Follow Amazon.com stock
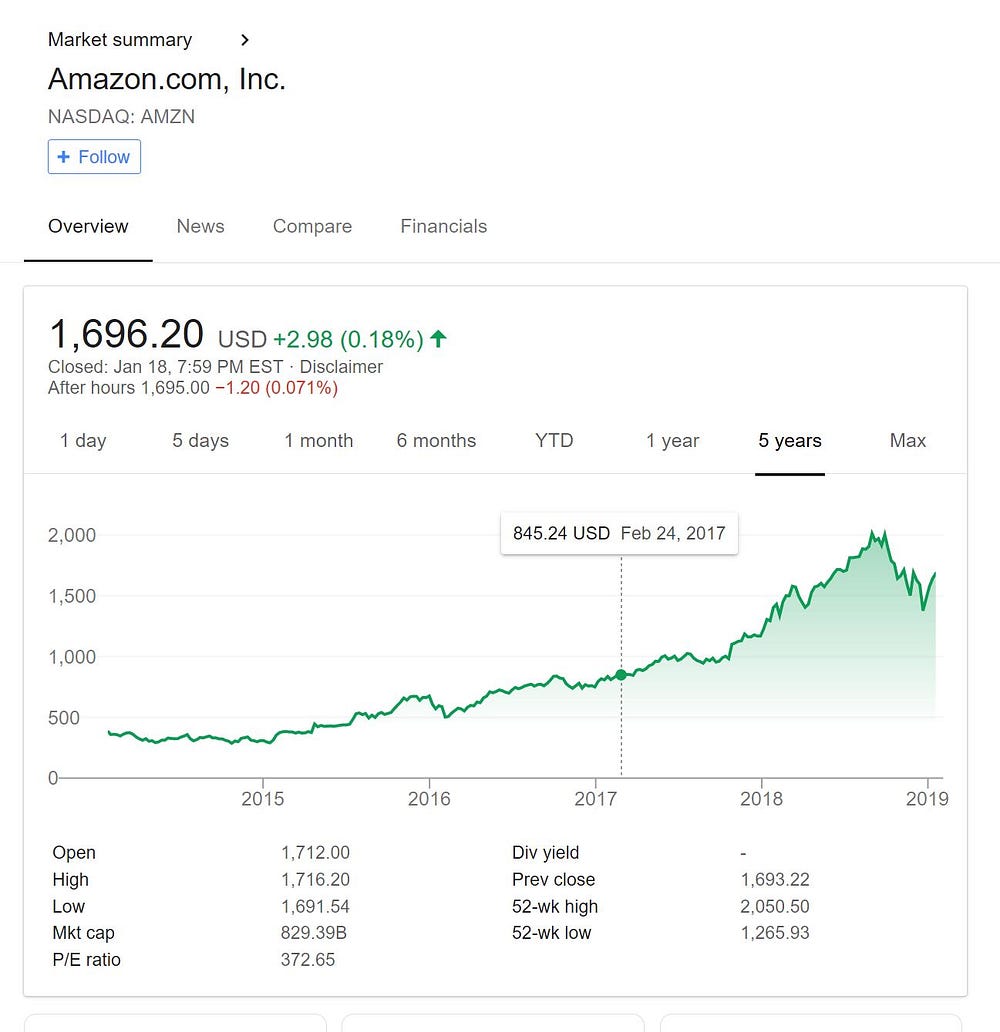 tap(94, 157)
